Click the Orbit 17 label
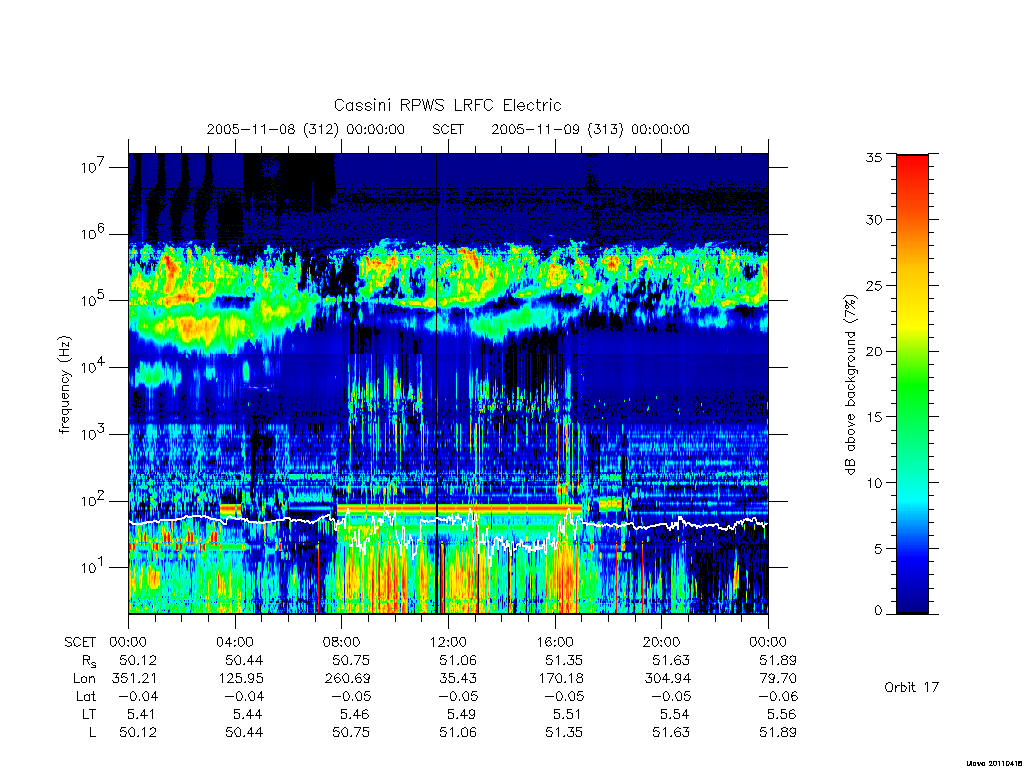This screenshot has width=1024, height=768. 911,687
